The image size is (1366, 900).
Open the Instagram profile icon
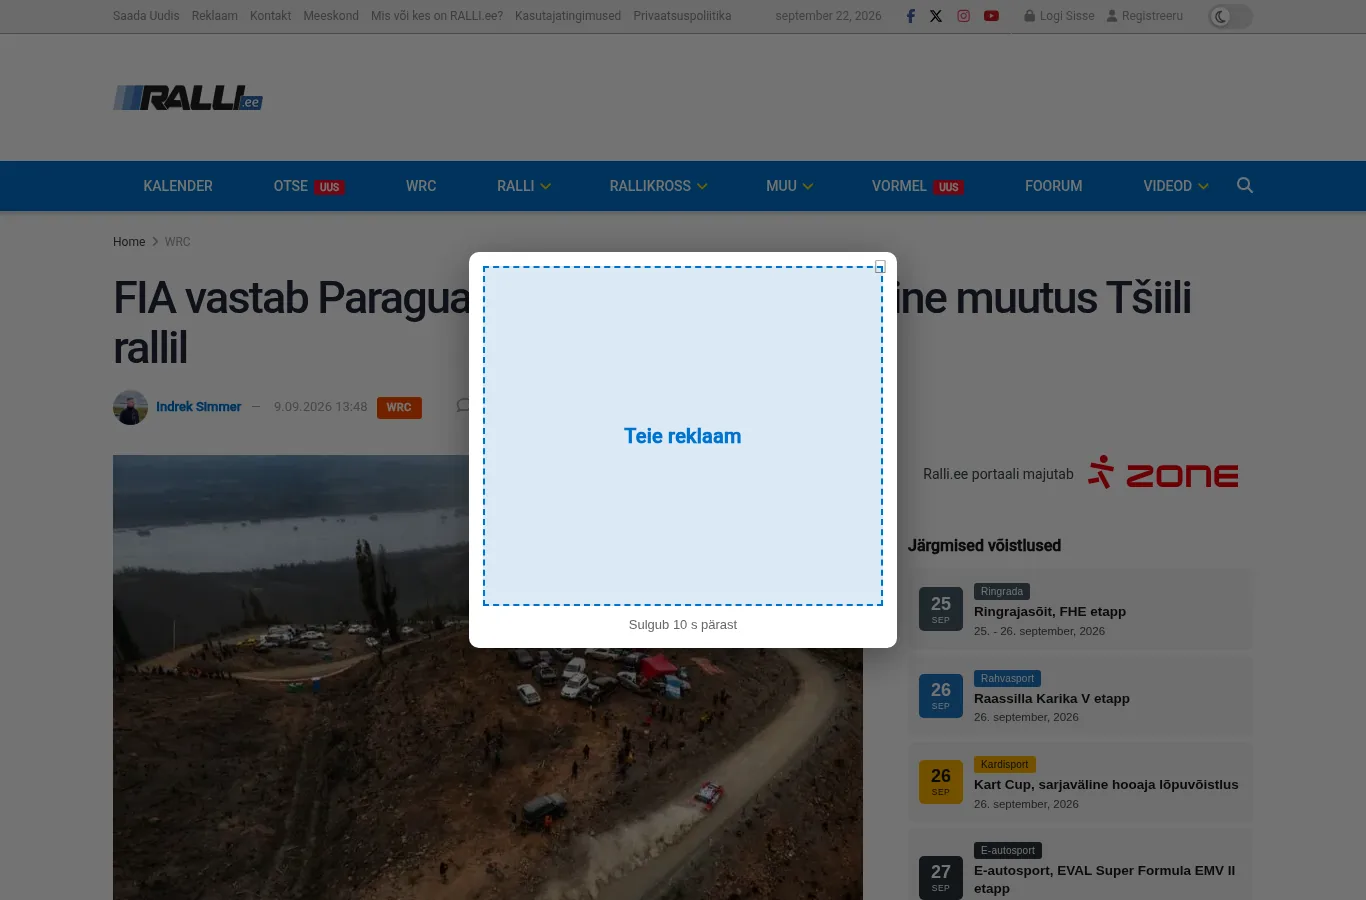pos(964,16)
